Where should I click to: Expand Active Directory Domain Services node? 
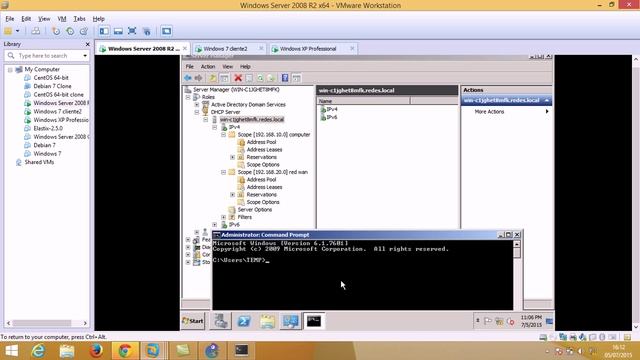pyautogui.click(x=197, y=104)
